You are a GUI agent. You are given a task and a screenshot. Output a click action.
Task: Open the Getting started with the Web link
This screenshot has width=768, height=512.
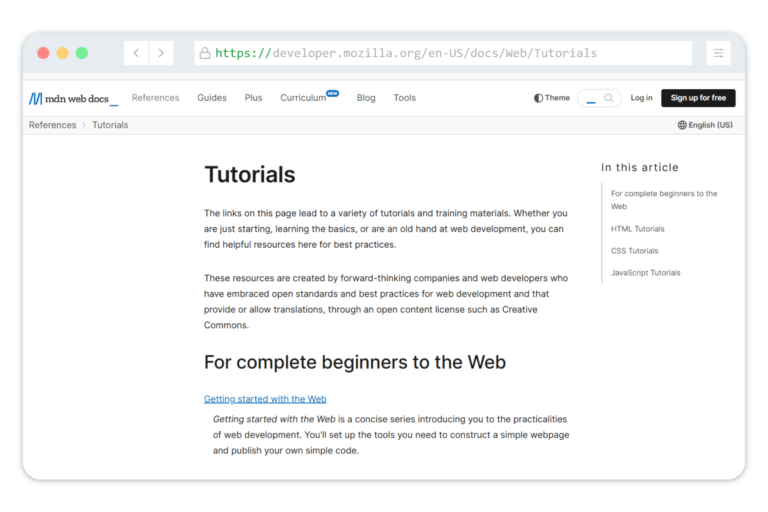click(x=265, y=399)
